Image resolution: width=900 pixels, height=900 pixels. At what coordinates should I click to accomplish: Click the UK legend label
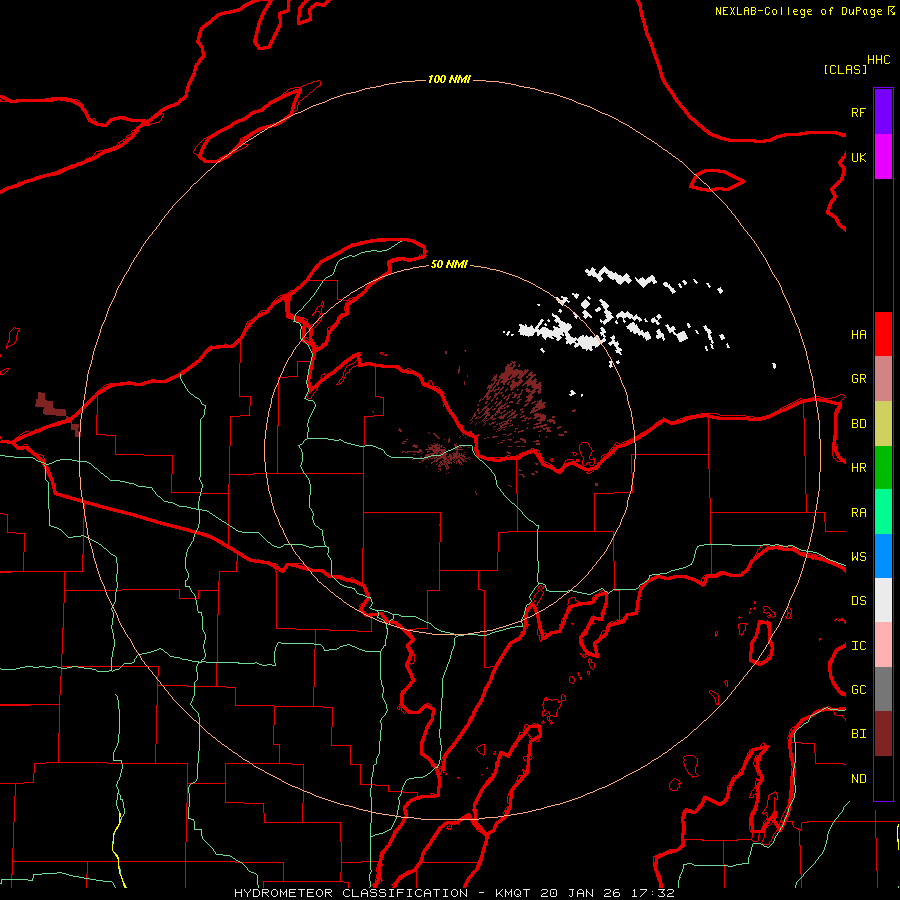click(x=858, y=157)
